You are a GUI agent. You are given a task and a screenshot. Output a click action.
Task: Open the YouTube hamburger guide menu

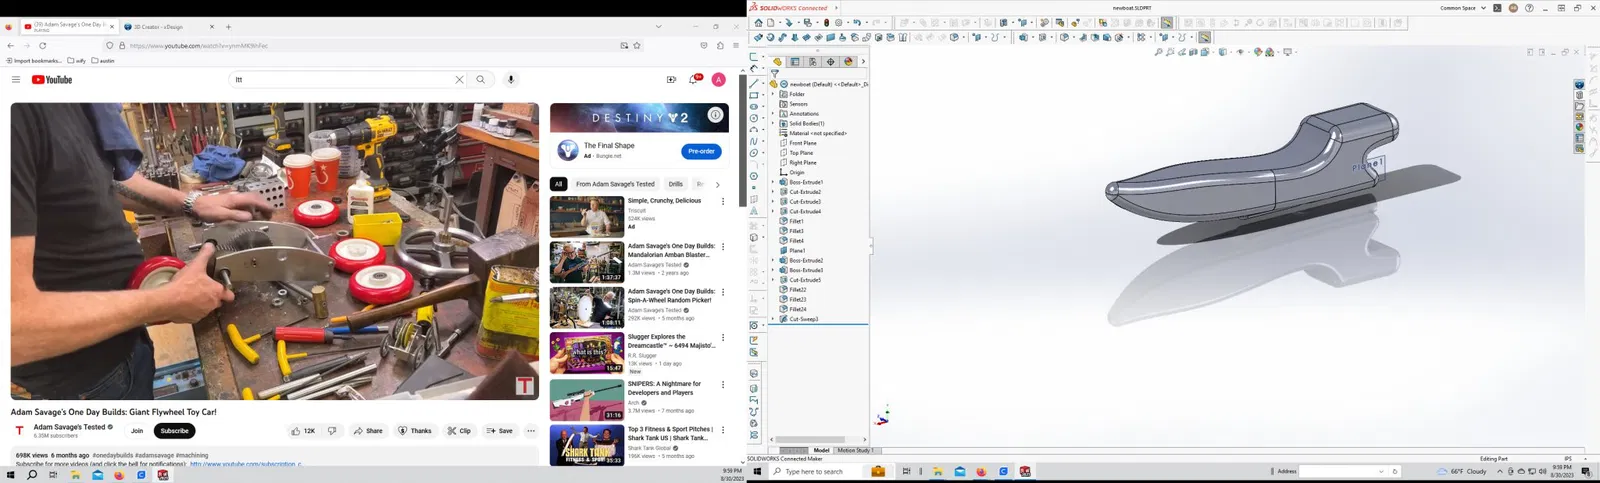(16, 79)
